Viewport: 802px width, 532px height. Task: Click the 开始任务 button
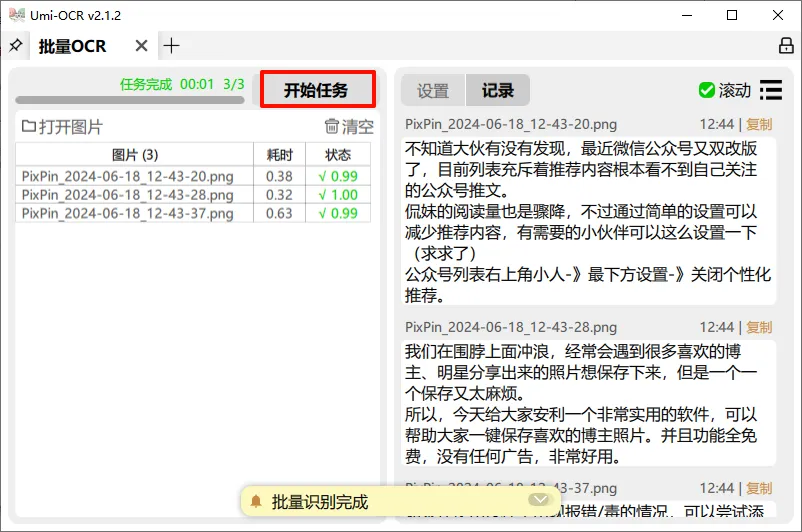click(x=318, y=90)
